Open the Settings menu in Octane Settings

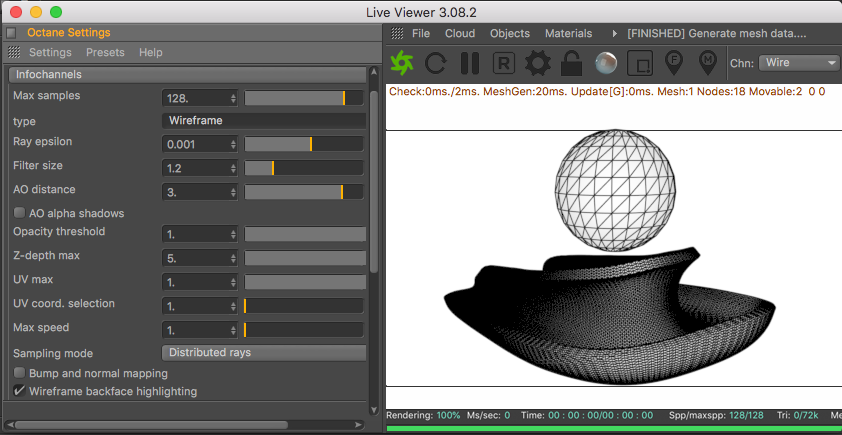[x=50, y=52]
